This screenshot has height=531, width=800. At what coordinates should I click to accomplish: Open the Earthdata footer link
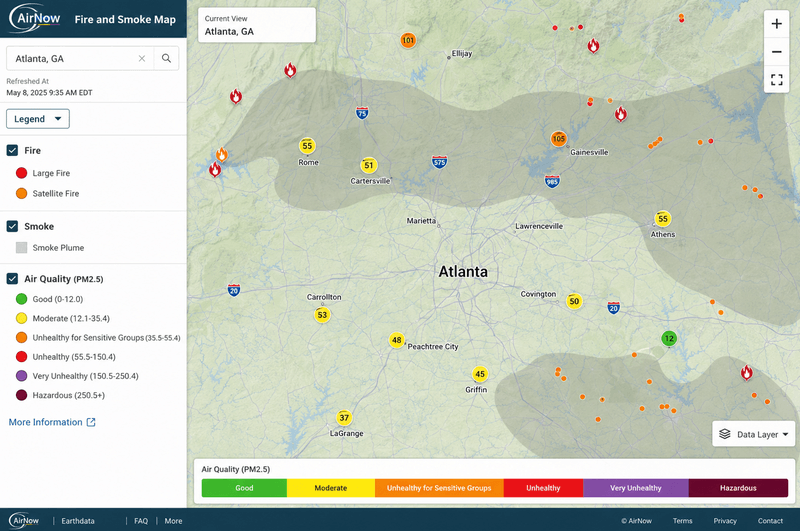click(78, 521)
